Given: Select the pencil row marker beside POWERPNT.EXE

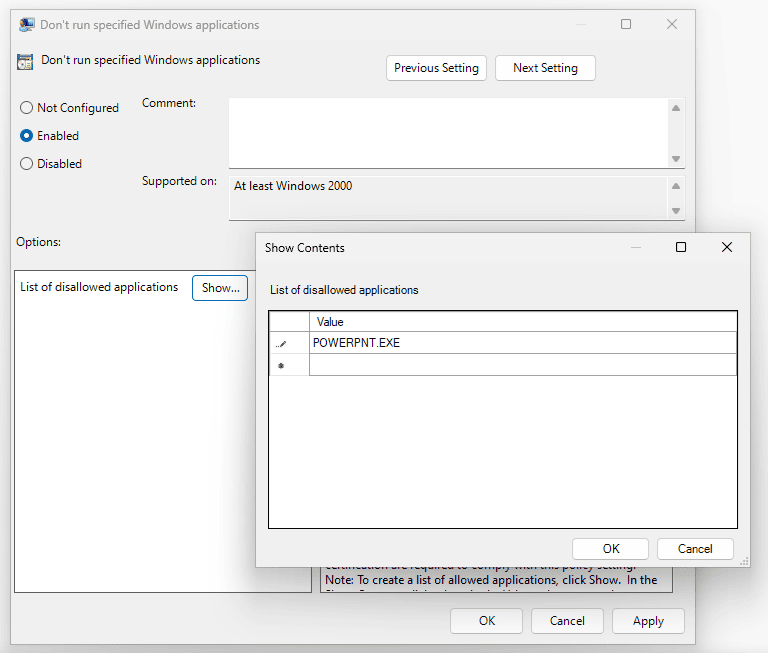Looking at the screenshot, I should (281, 343).
